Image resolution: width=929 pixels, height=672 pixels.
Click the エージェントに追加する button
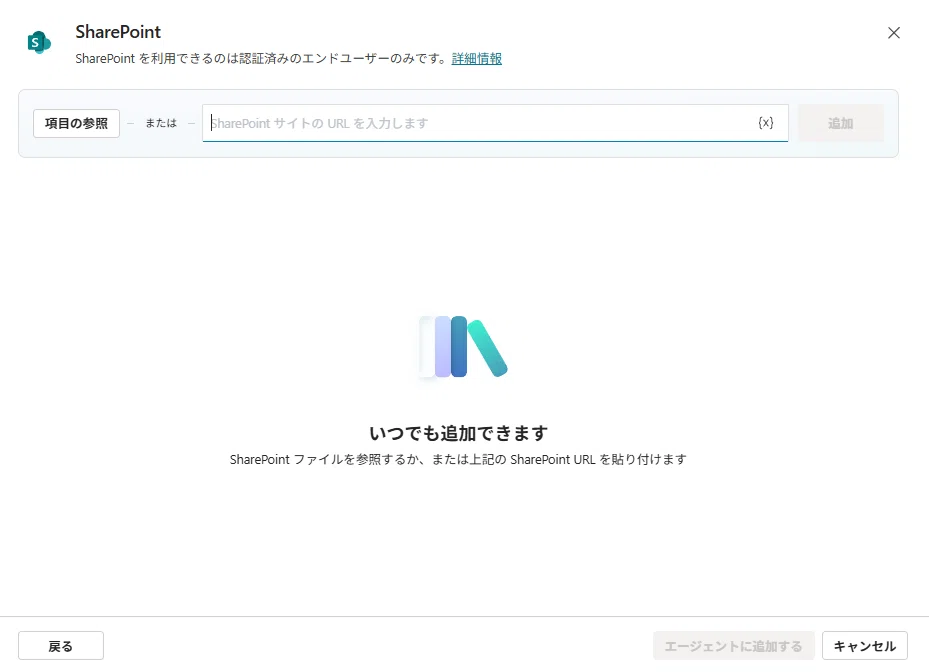(733, 646)
